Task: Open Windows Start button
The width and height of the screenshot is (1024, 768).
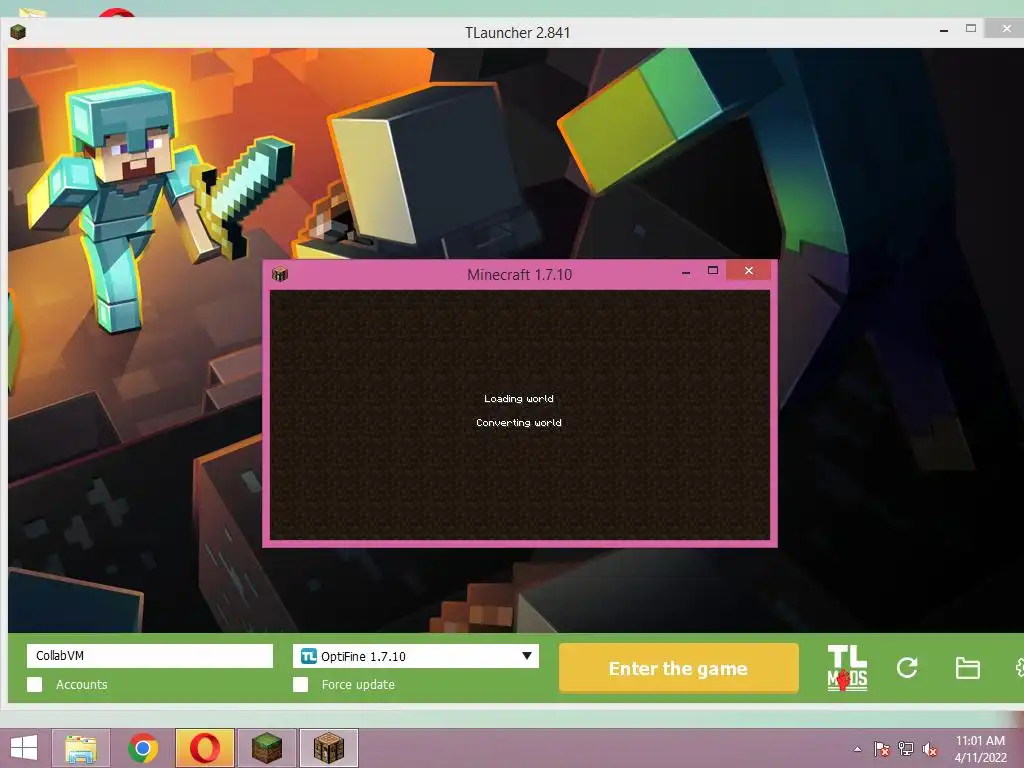Action: pyautogui.click(x=24, y=748)
